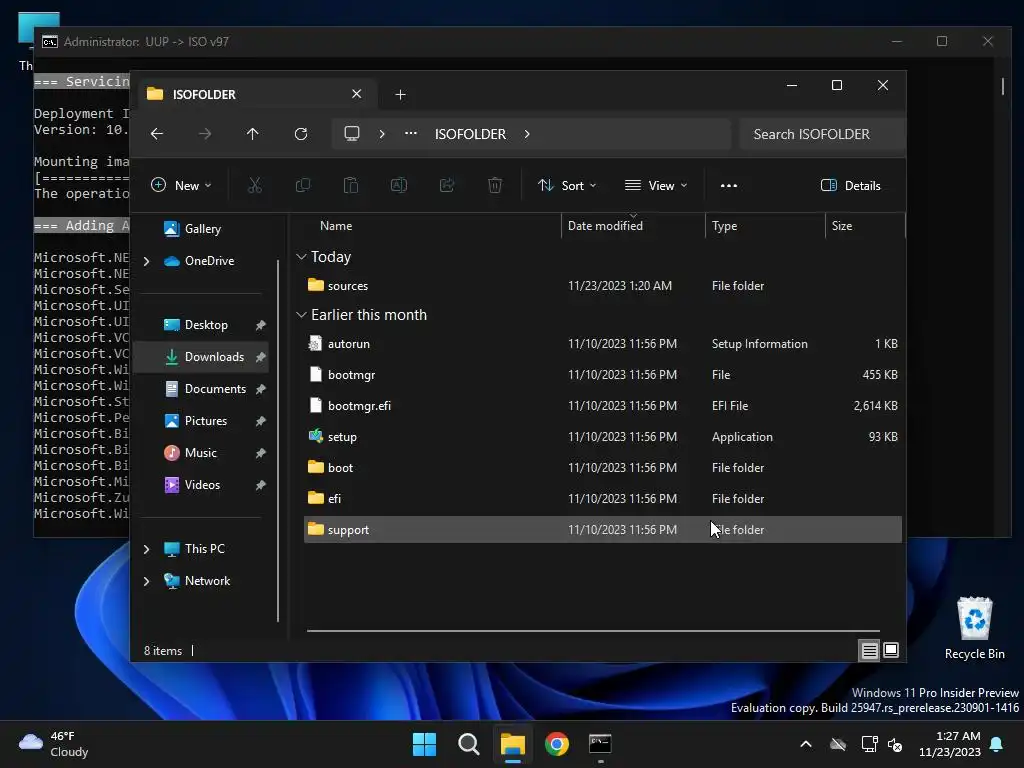Go up one folder level
The height and width of the screenshot is (768, 1024).
pos(252,134)
